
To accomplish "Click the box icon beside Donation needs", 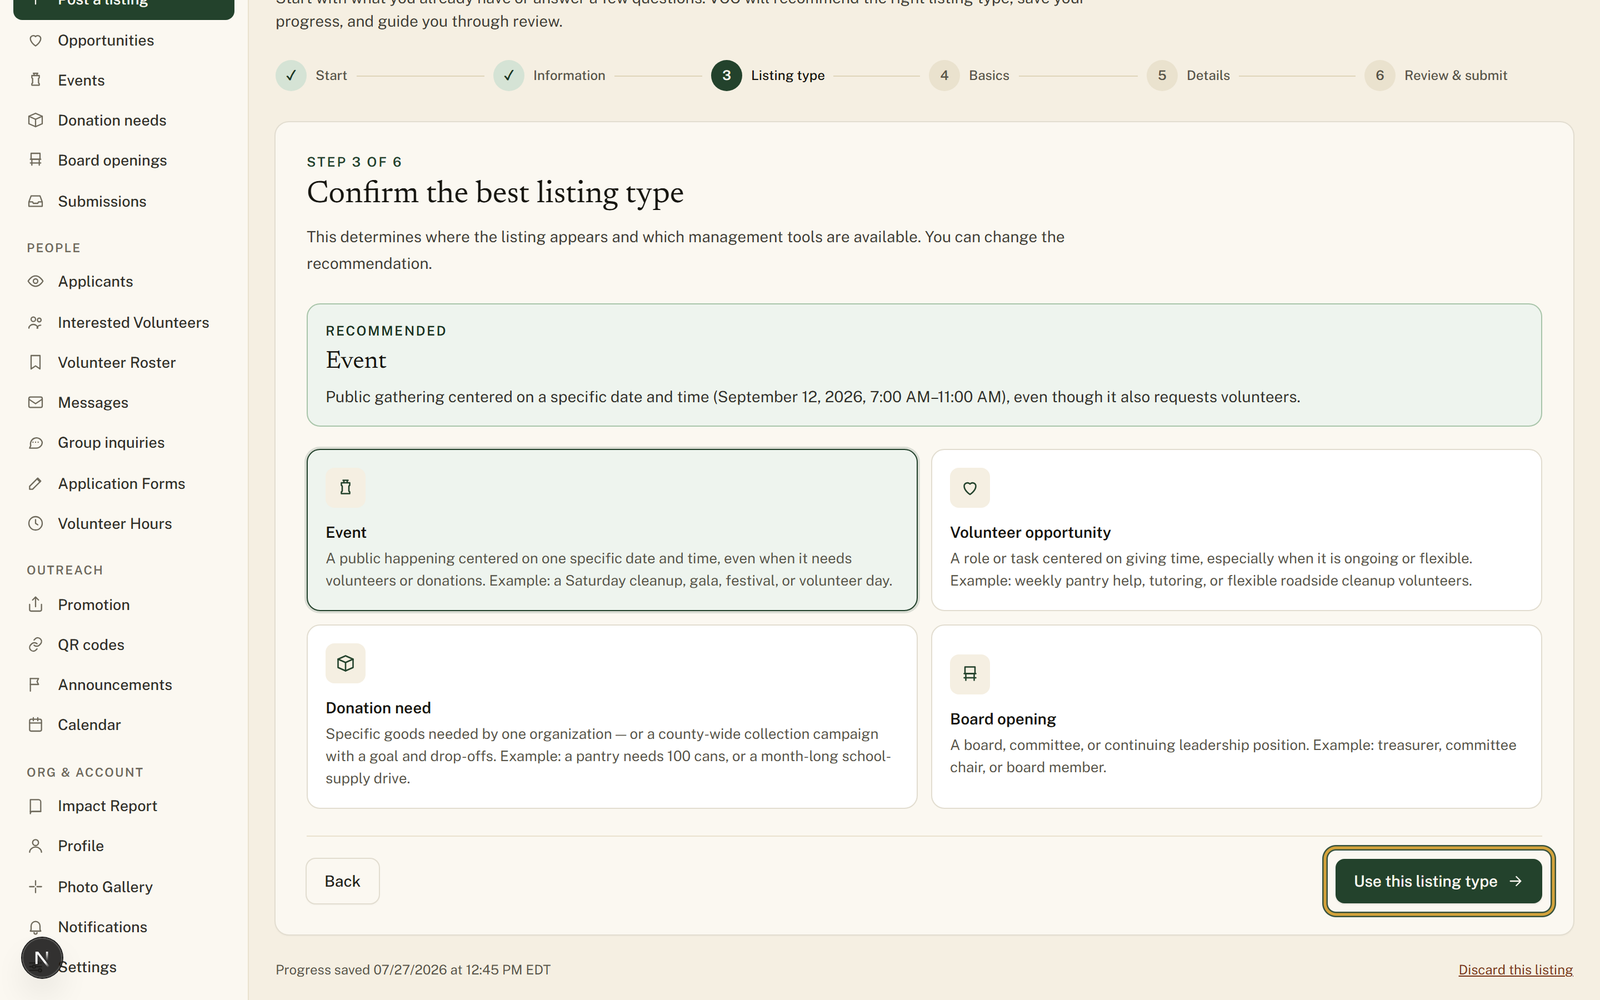I will [36, 120].
